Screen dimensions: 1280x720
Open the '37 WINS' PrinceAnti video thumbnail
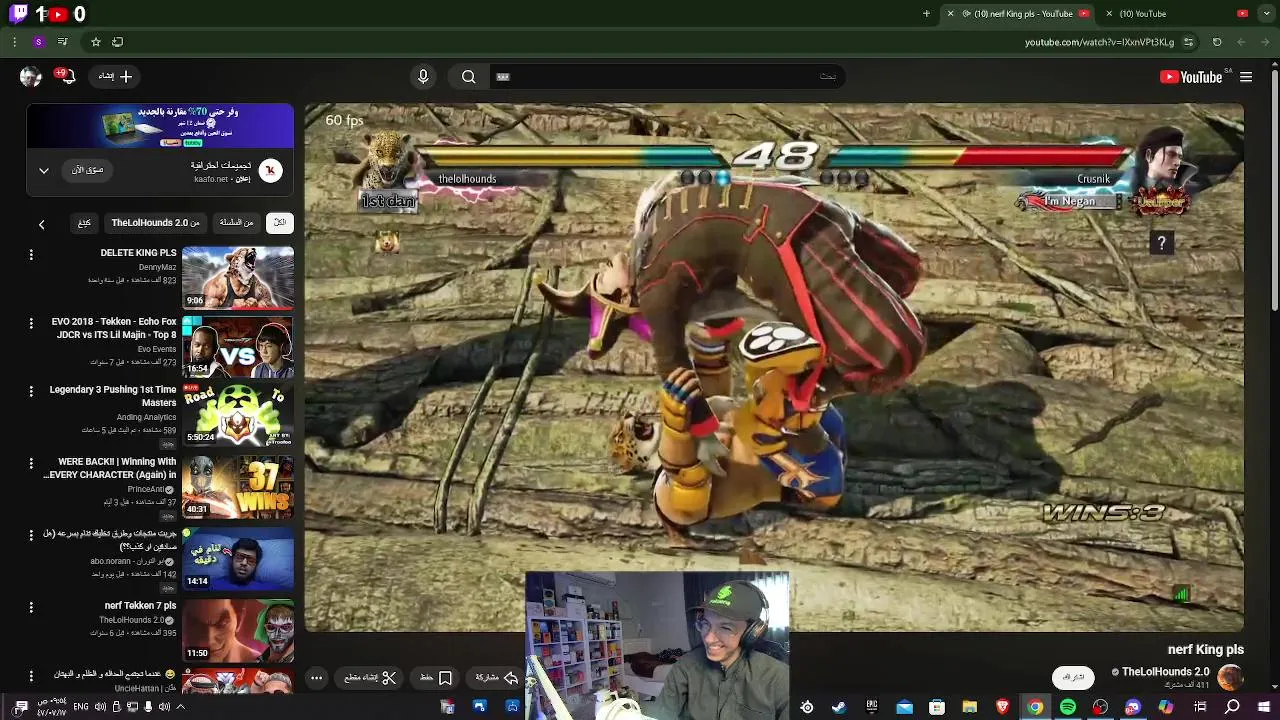pos(238,486)
